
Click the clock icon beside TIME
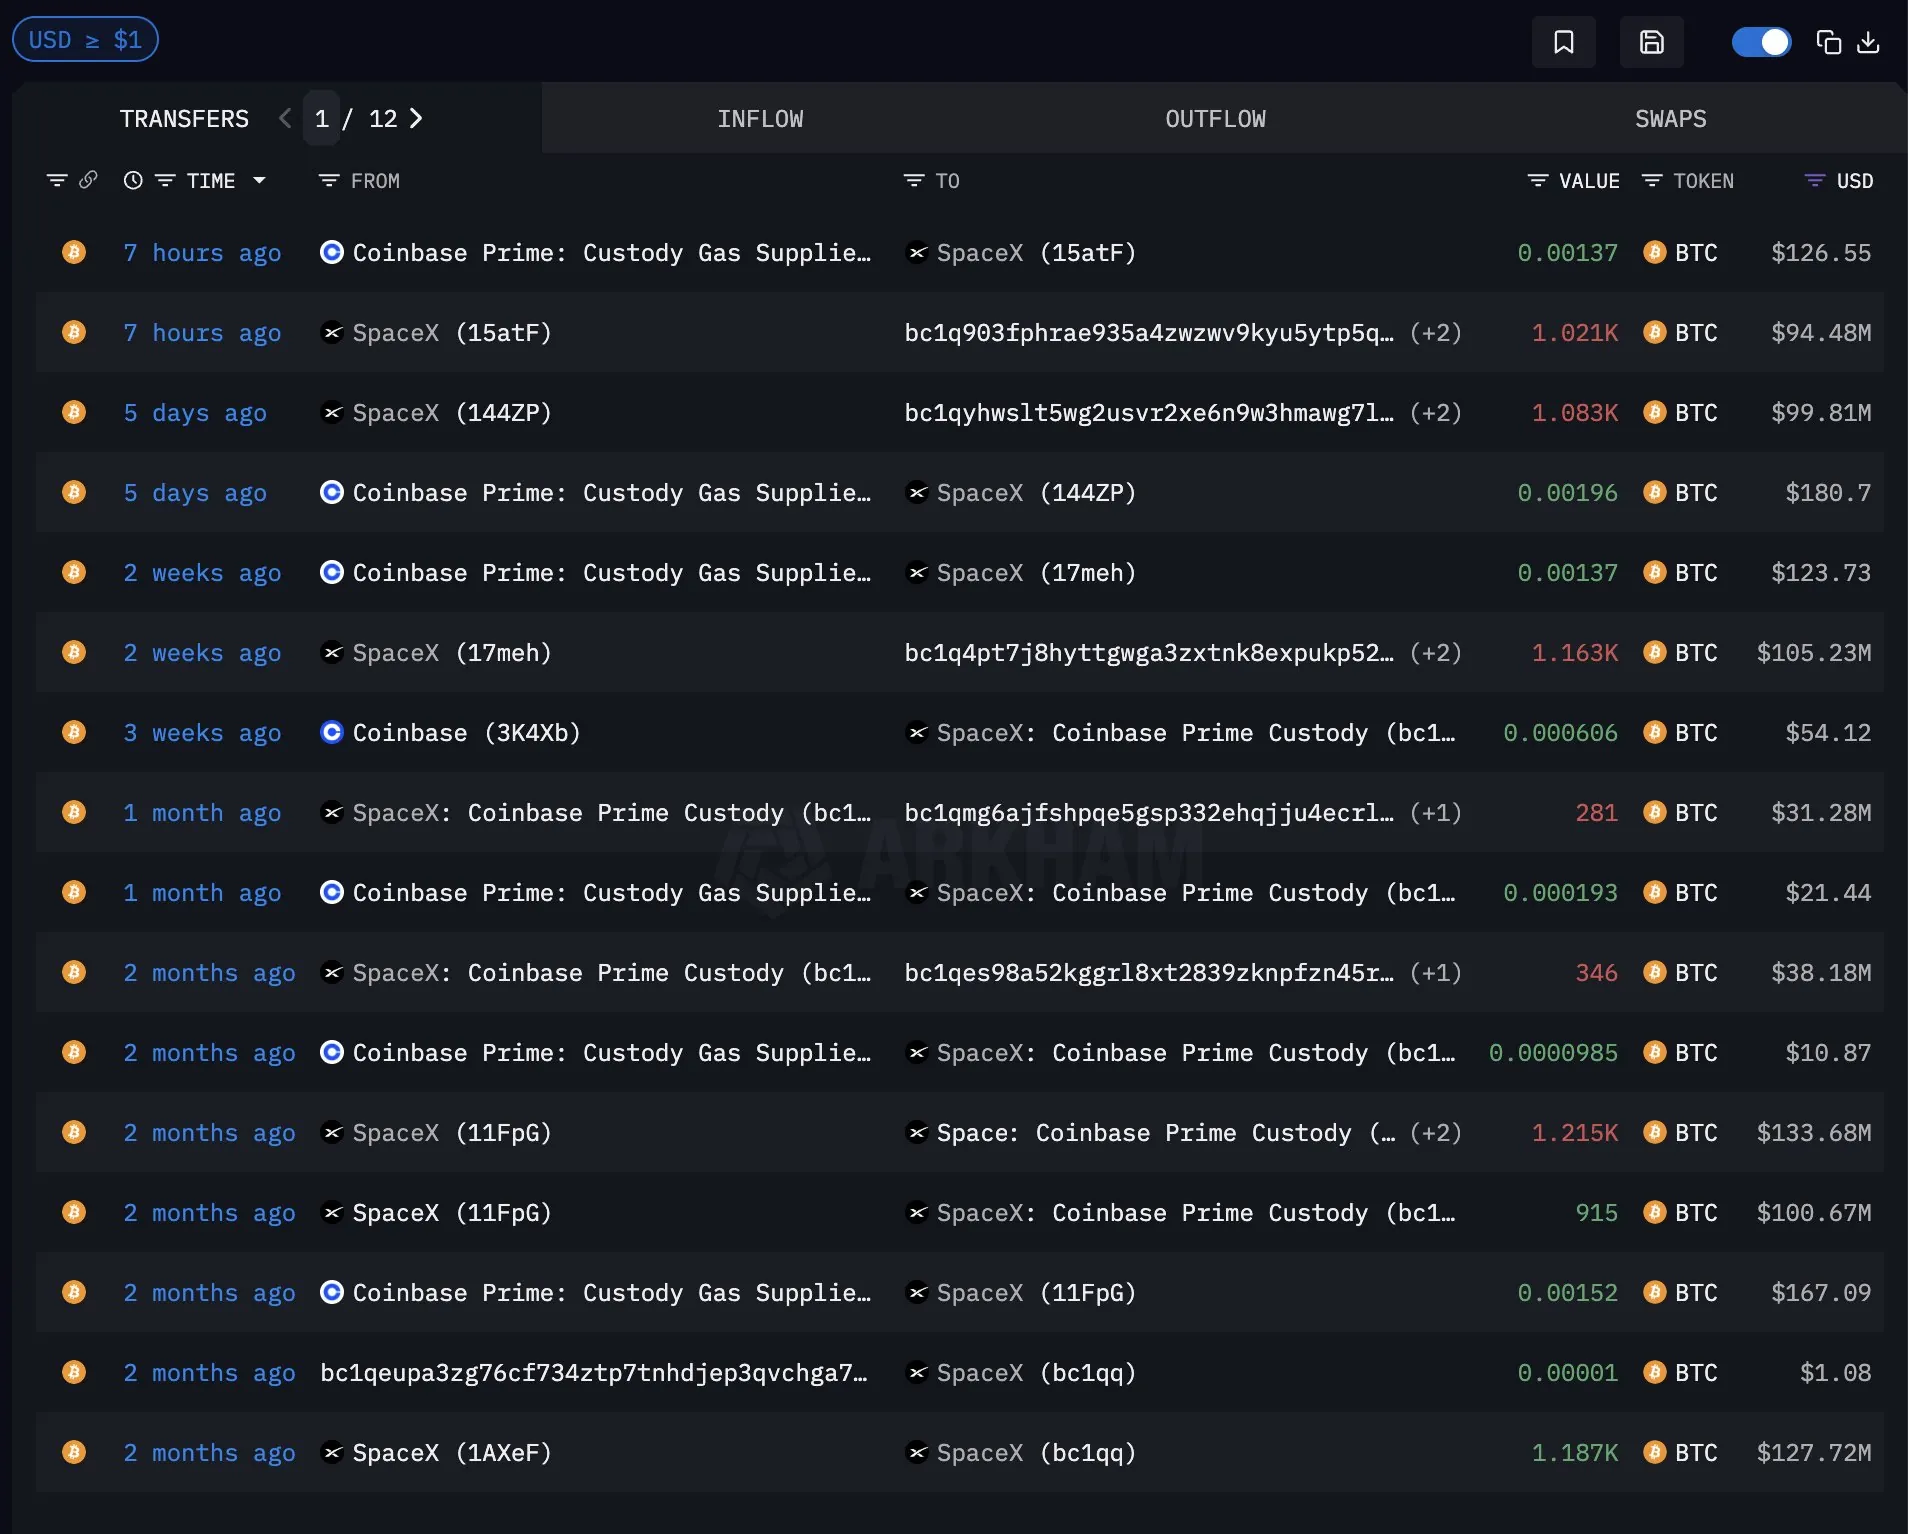point(133,180)
